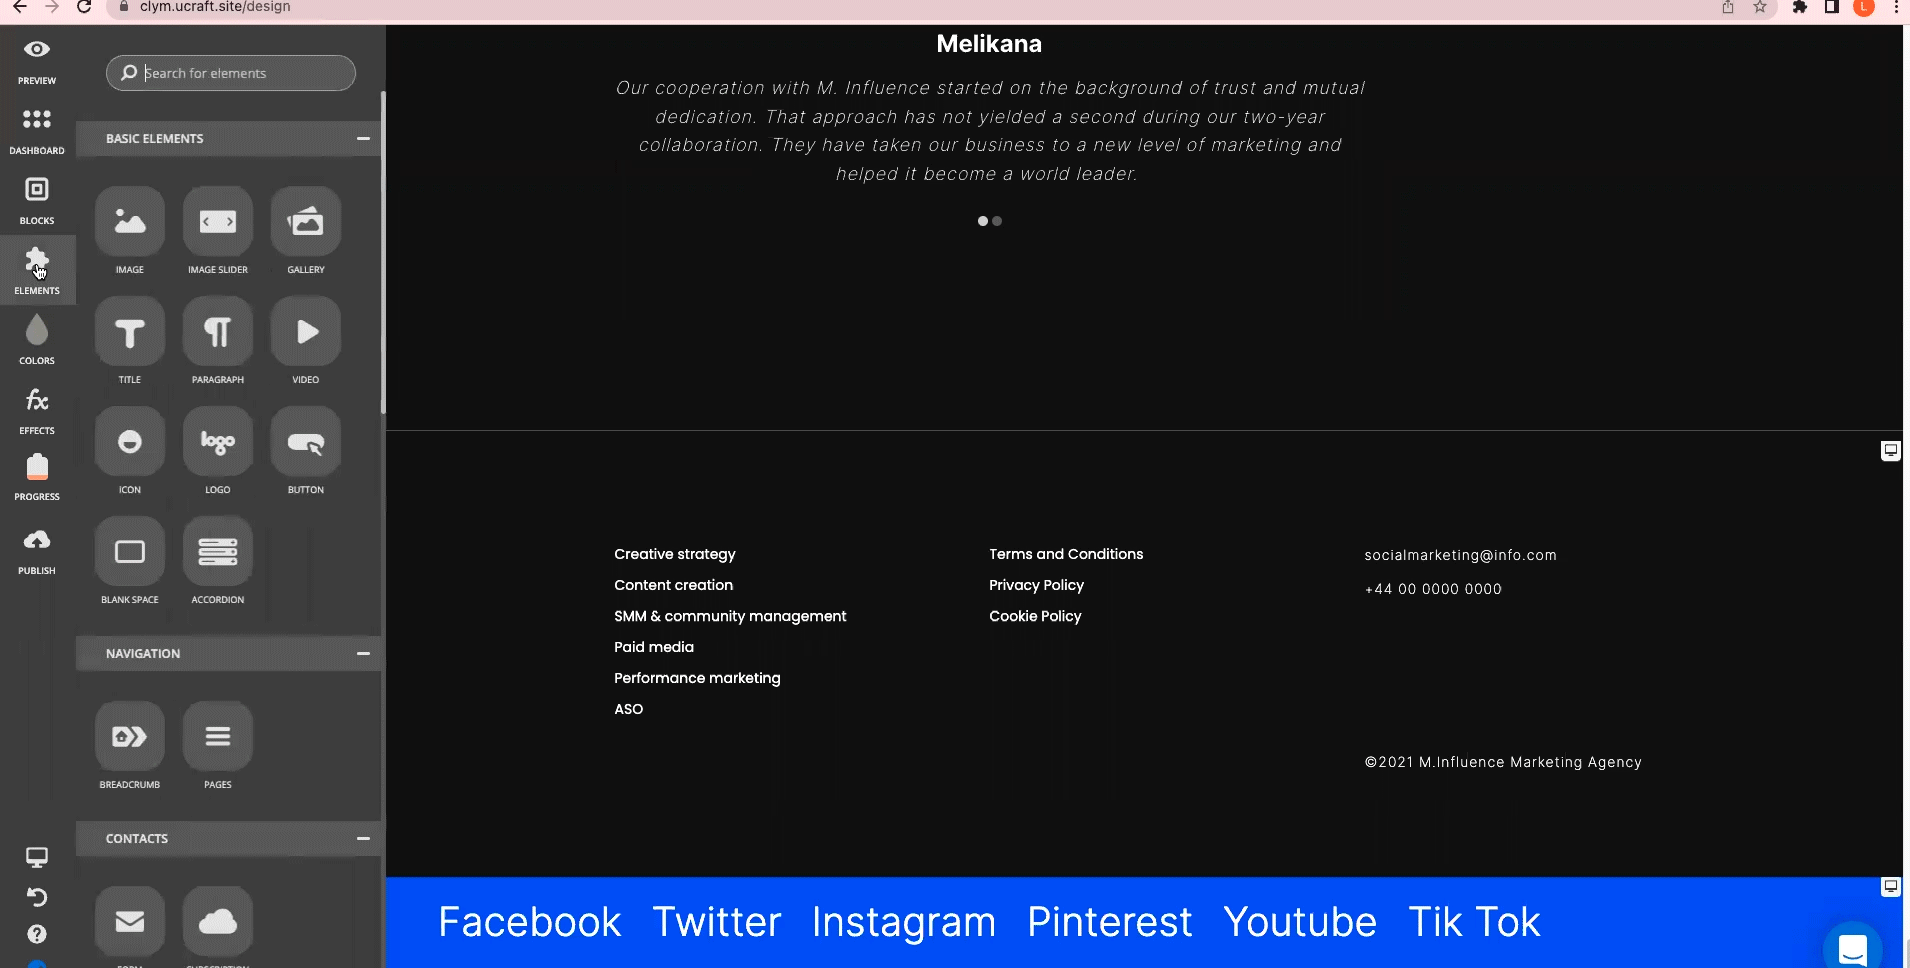Collapse the Contacts section
This screenshot has height=968, width=1910.
click(x=363, y=838)
